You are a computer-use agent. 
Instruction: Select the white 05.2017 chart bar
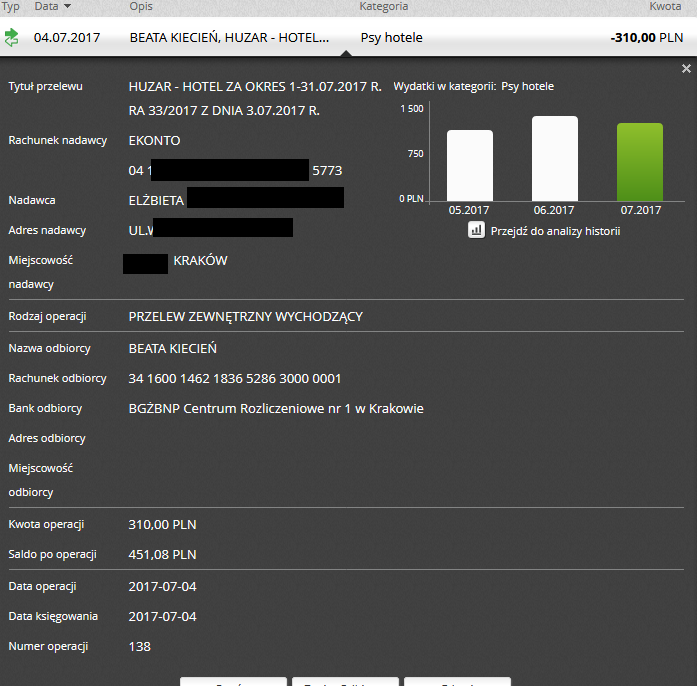pyautogui.click(x=469, y=165)
